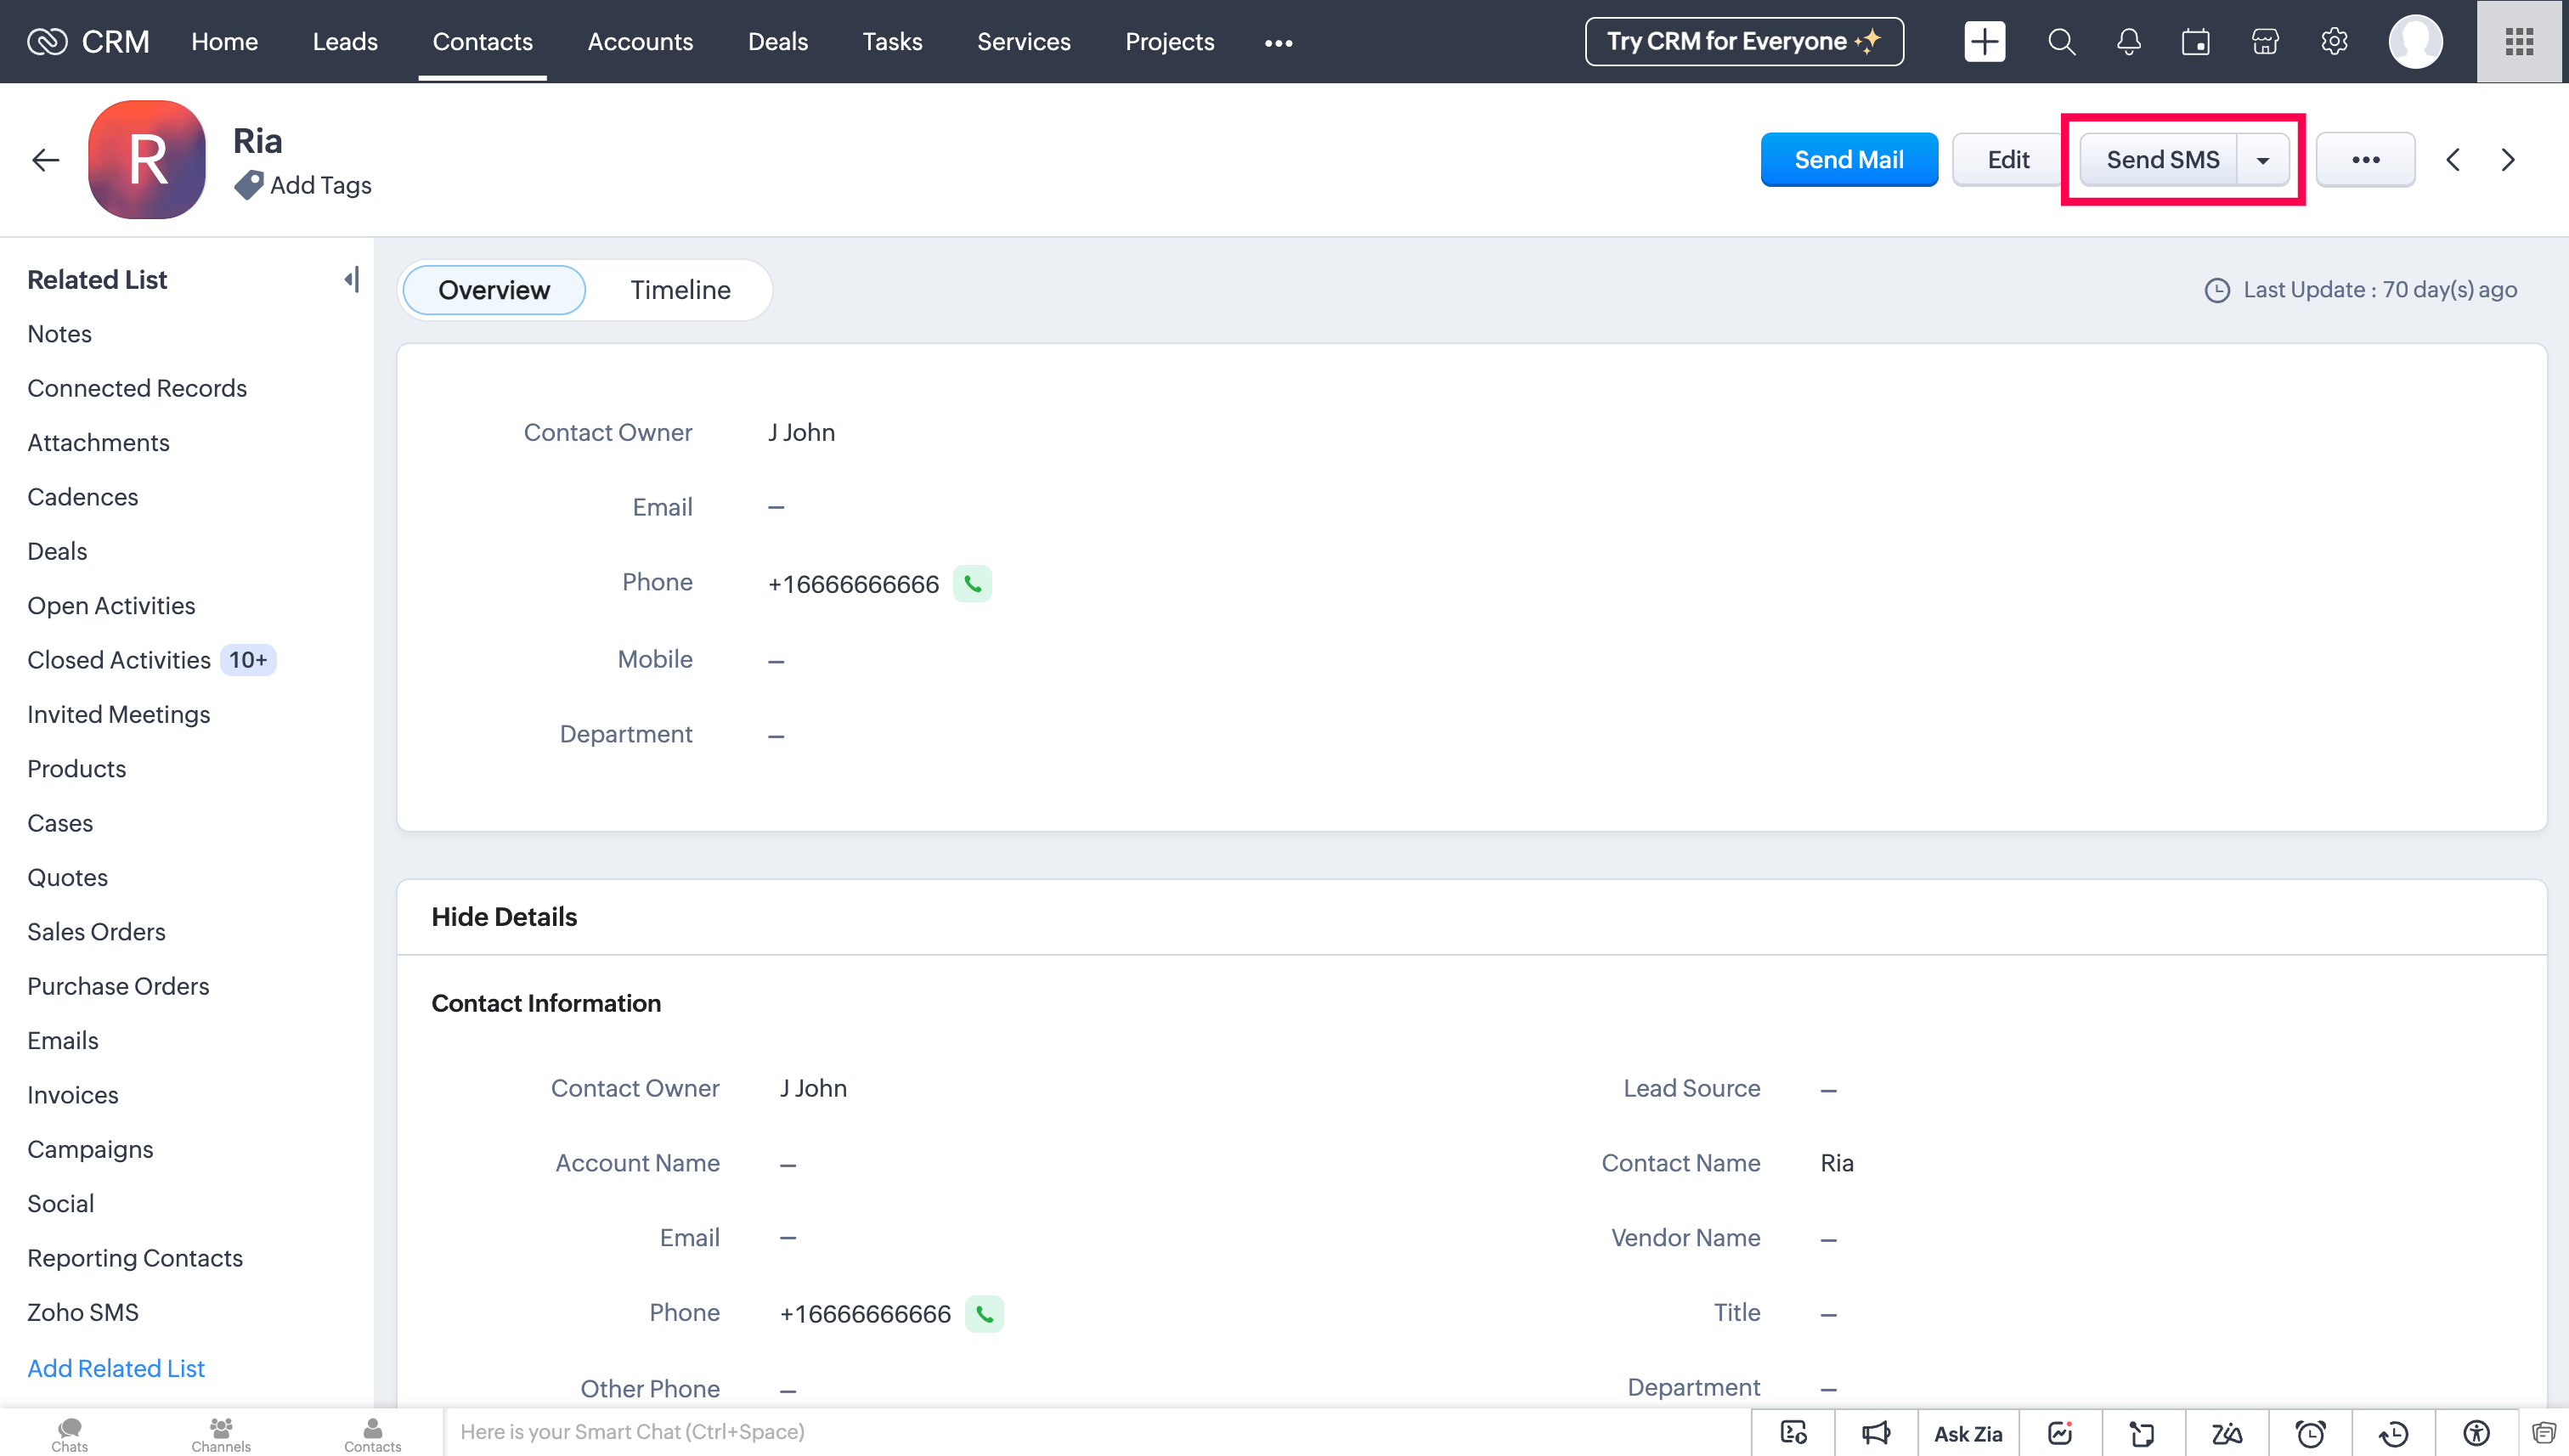
Task: Open the Deals module tab
Action: (777, 42)
